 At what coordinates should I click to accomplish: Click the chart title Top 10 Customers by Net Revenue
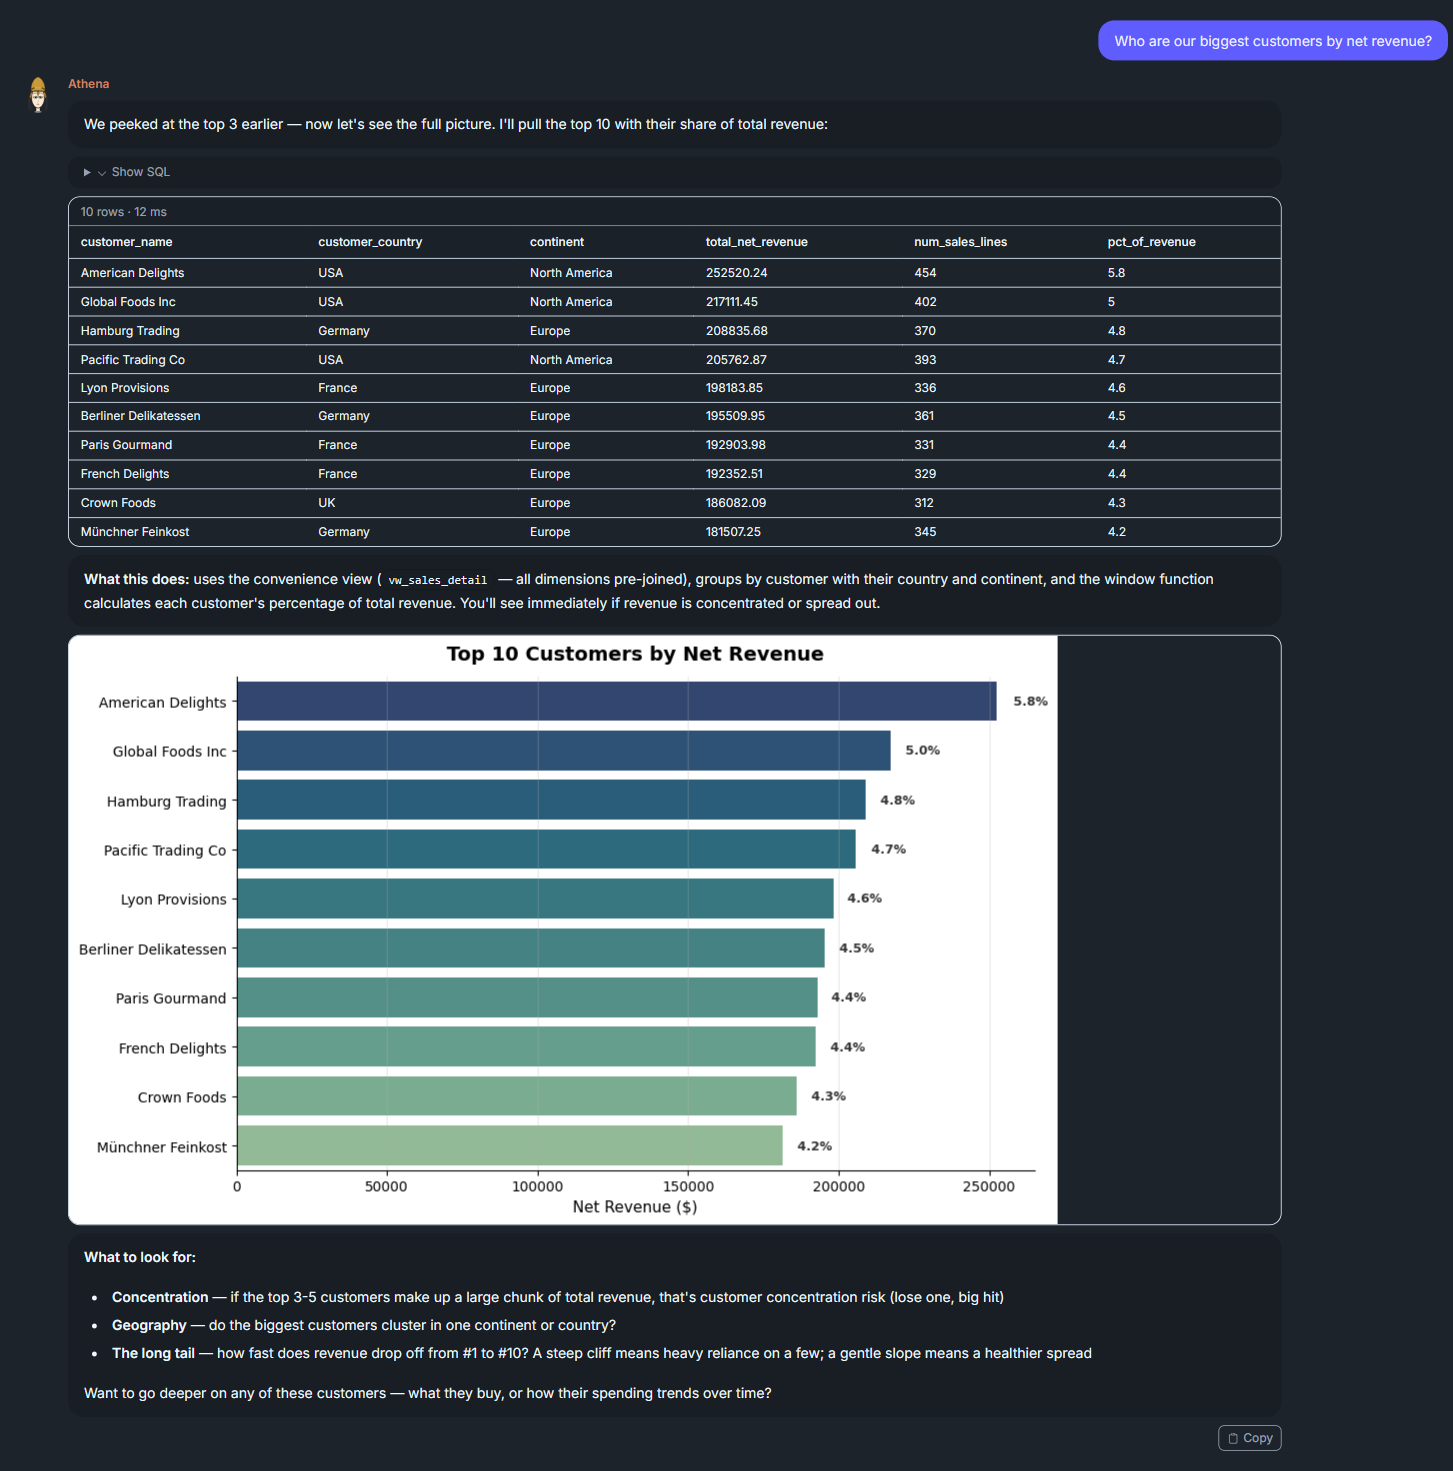click(x=635, y=654)
